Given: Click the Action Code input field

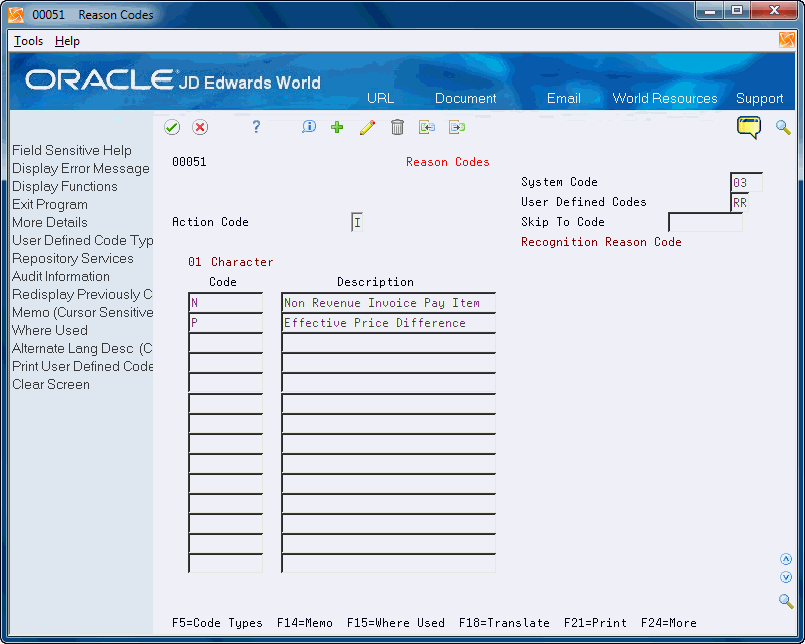Looking at the screenshot, I should click(357, 222).
